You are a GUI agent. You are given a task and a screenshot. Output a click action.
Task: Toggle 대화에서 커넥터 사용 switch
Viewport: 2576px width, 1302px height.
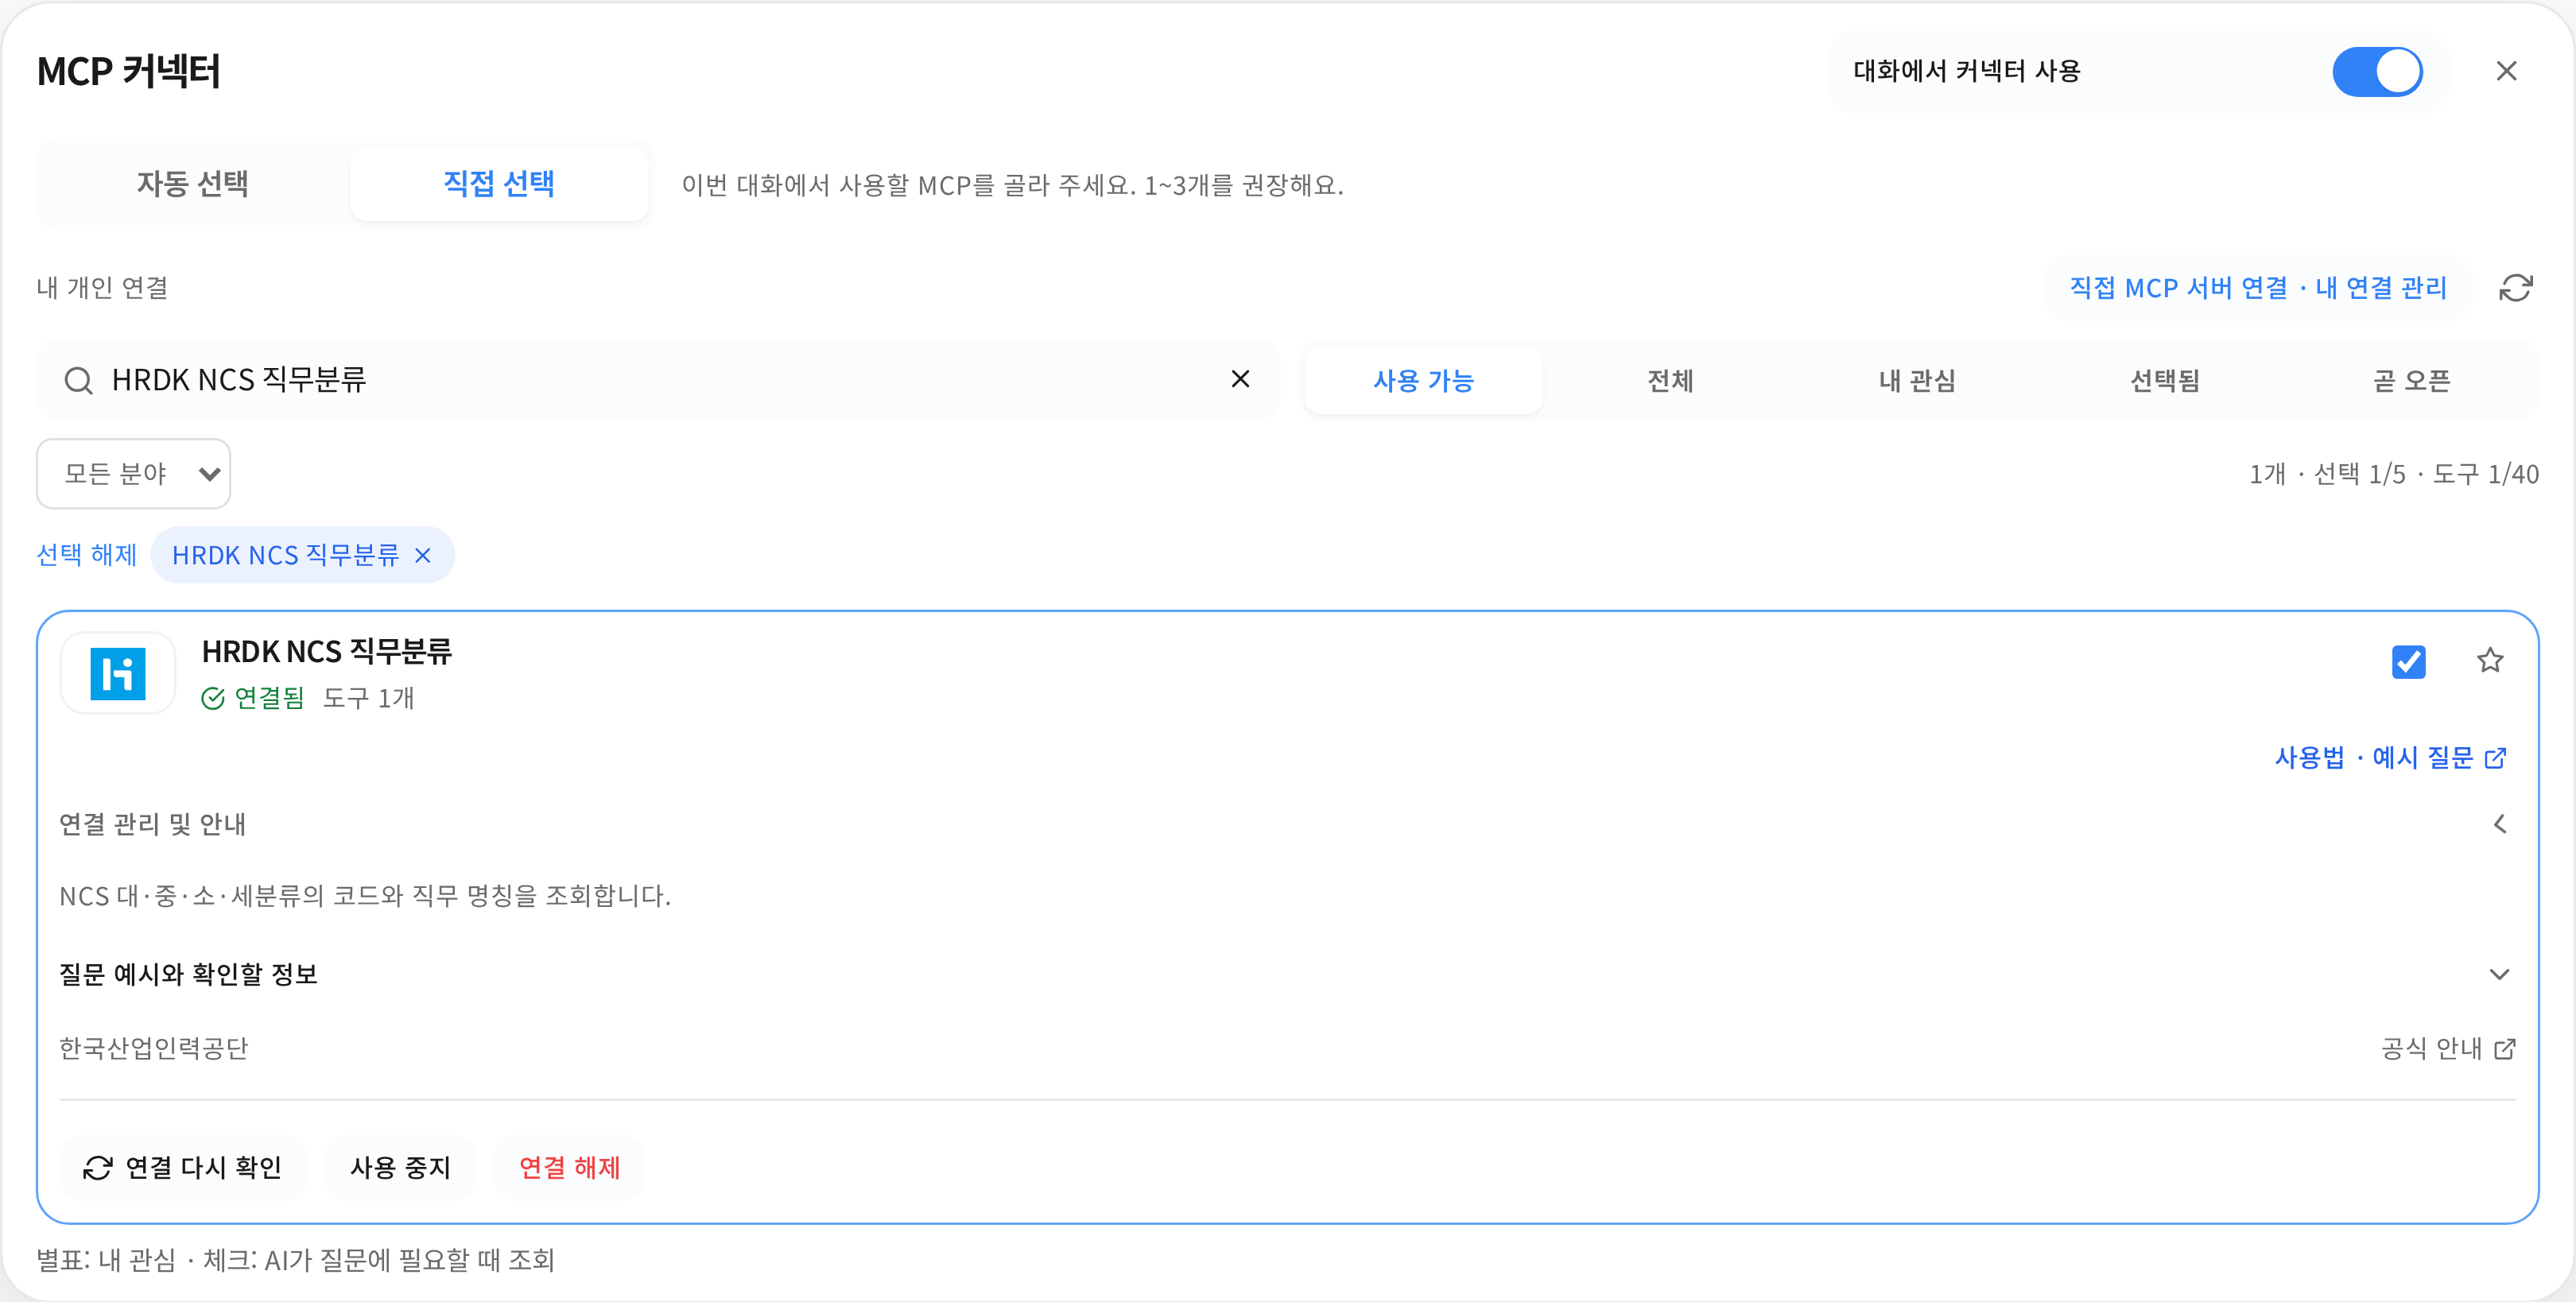pyautogui.click(x=2377, y=72)
